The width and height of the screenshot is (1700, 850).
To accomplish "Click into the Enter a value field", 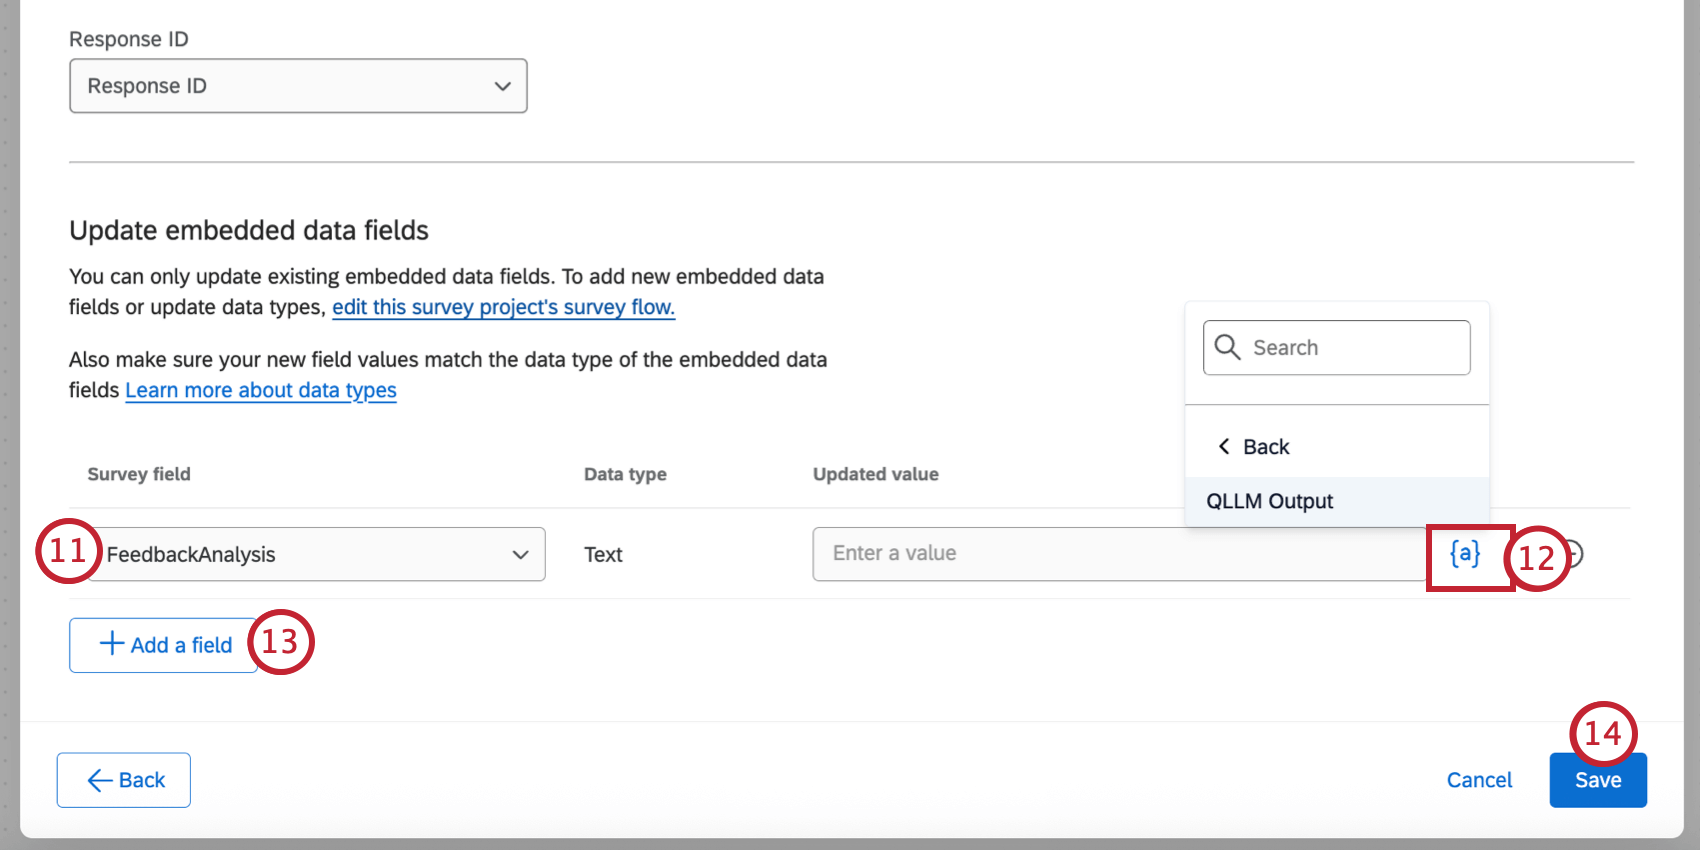I will (1120, 554).
